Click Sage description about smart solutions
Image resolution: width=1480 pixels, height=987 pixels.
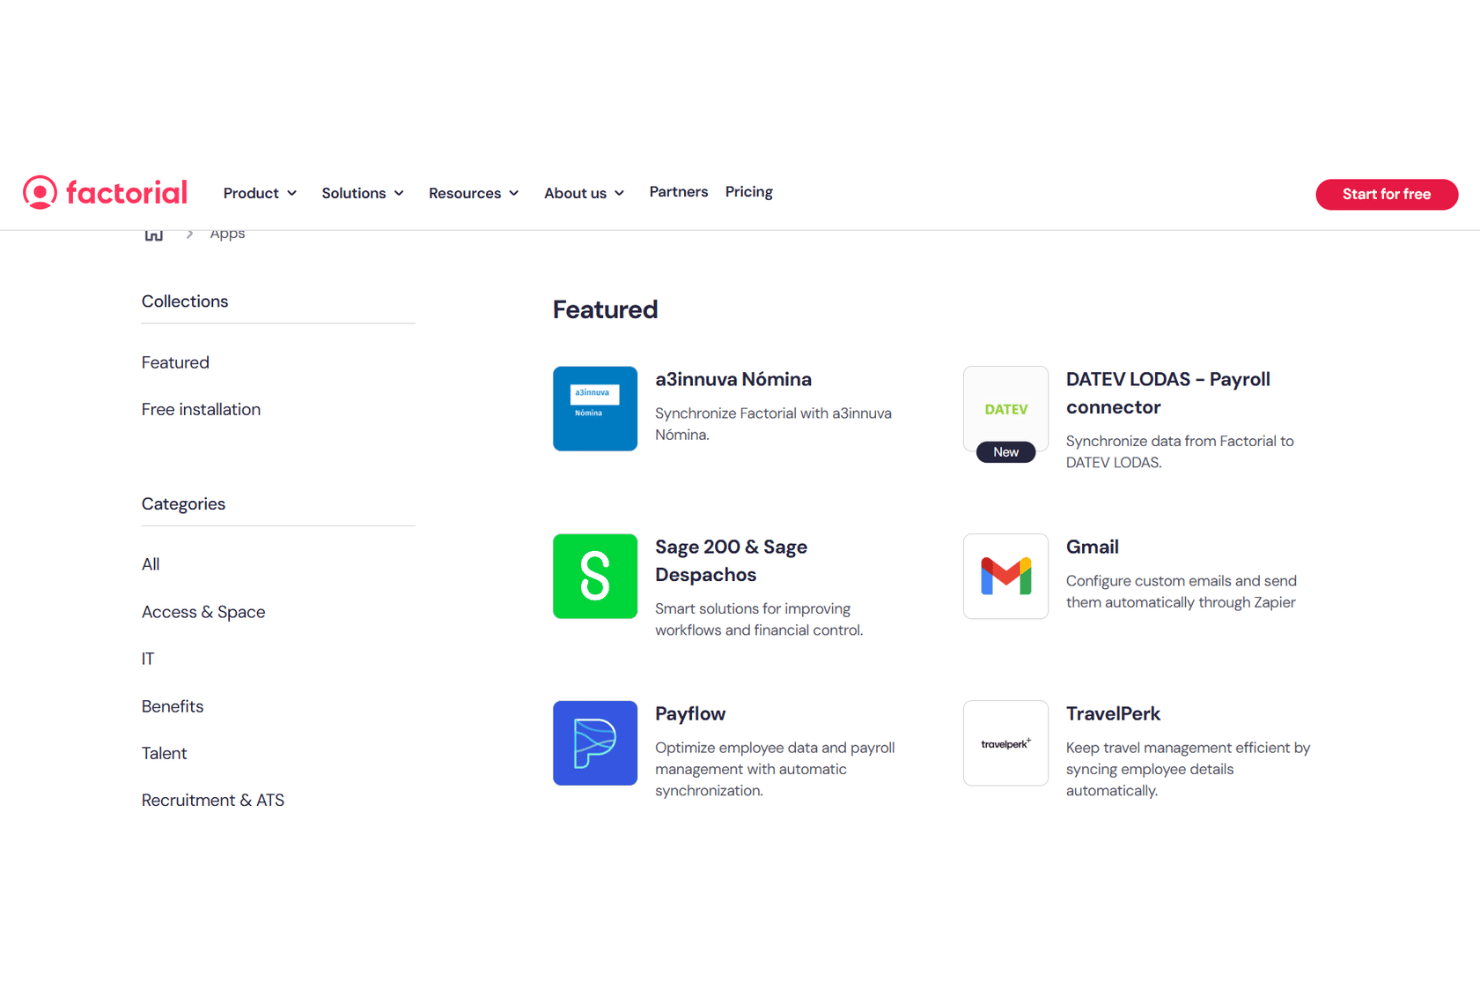coord(759,619)
